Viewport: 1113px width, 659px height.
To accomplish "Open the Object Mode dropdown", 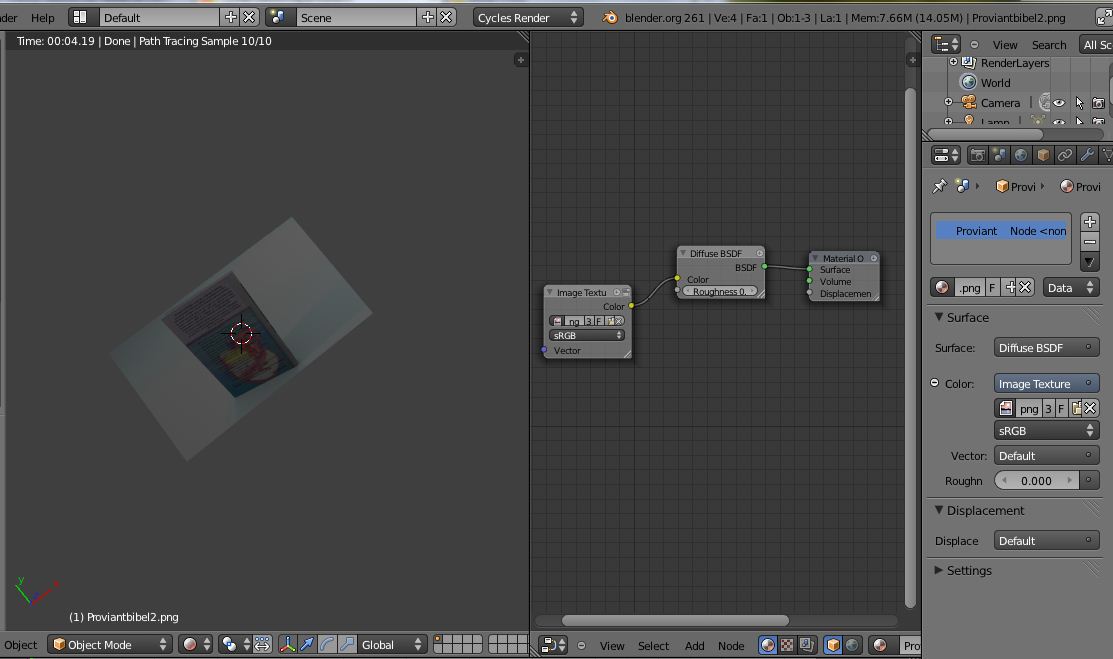I will (110, 644).
